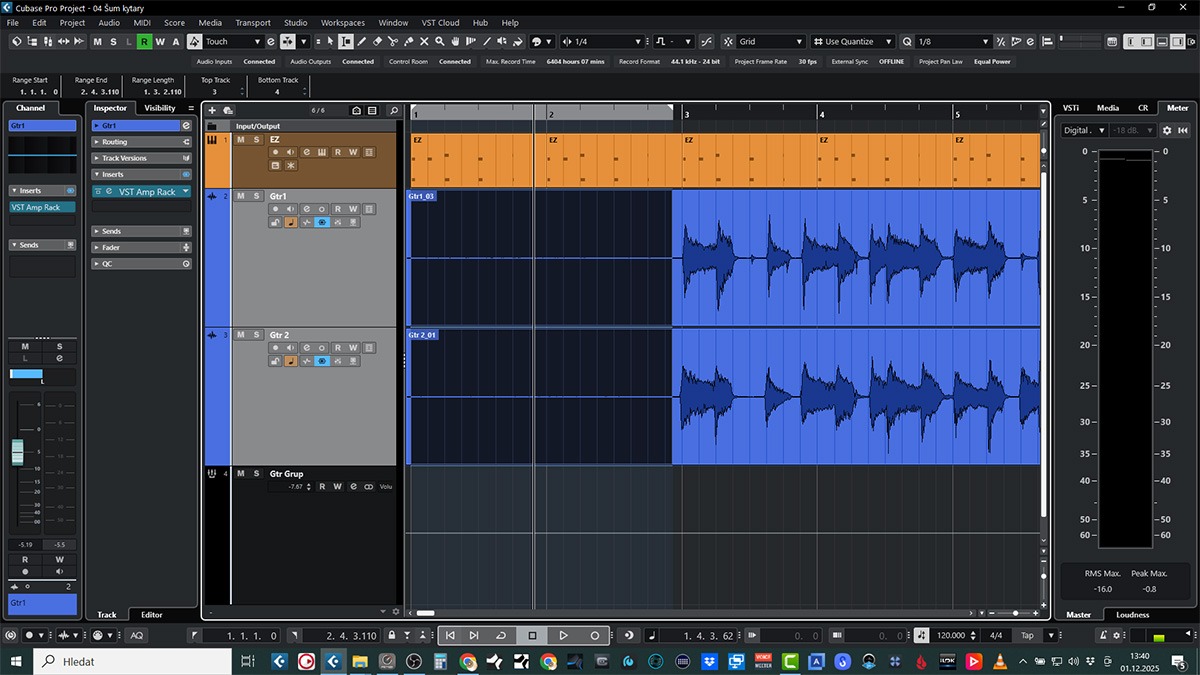The height and width of the screenshot is (675, 1200).
Task: Mute the Gtr1 track
Action: coord(241,196)
